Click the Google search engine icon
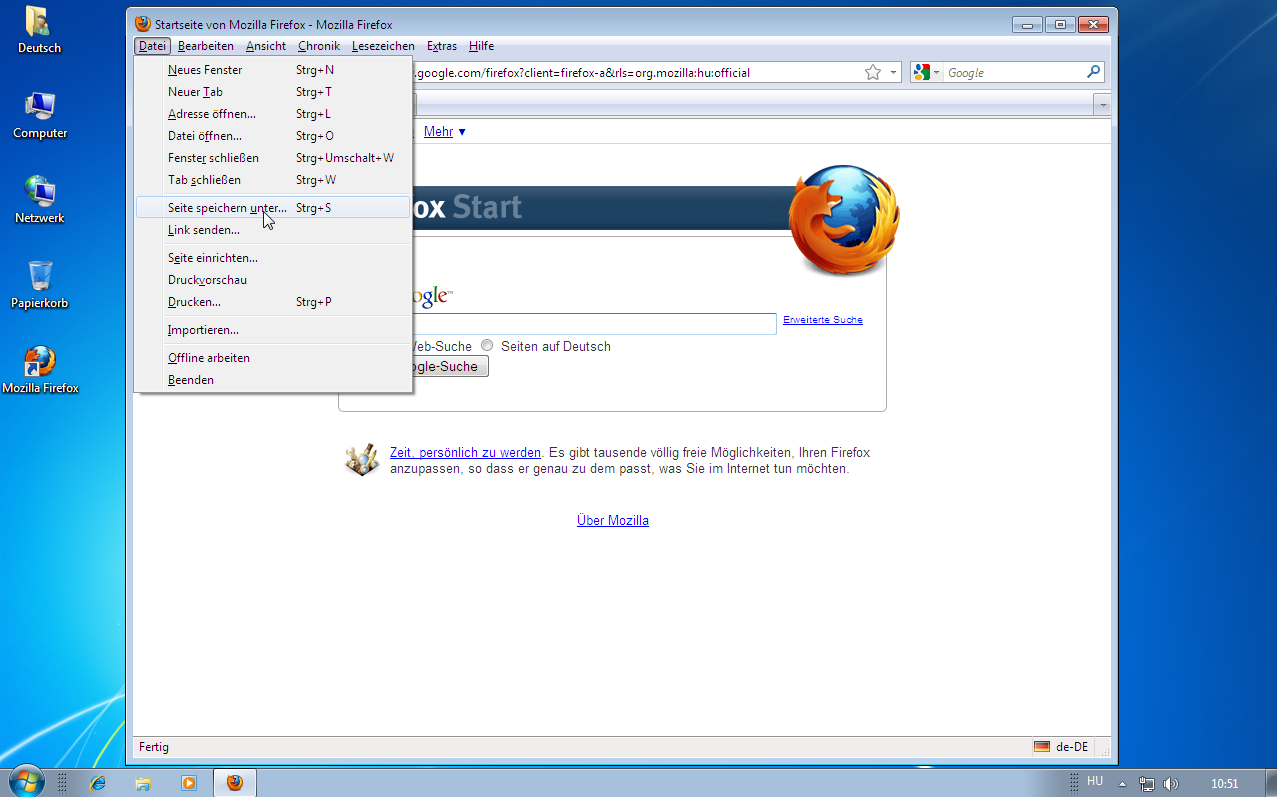The height and width of the screenshot is (797, 1277). (x=921, y=72)
